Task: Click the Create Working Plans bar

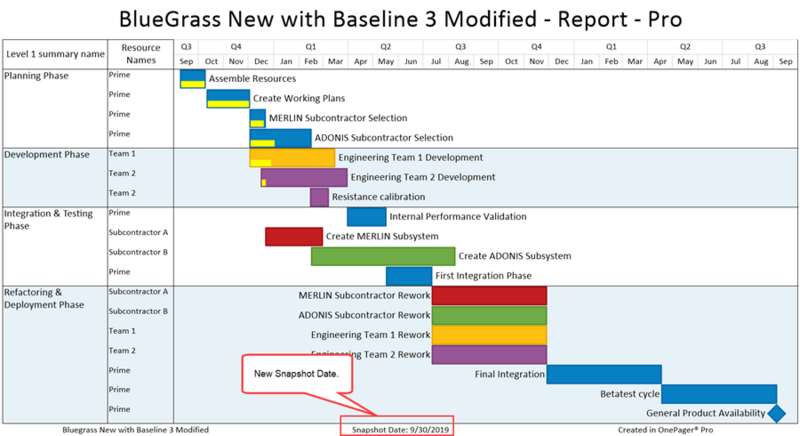Action: point(228,98)
